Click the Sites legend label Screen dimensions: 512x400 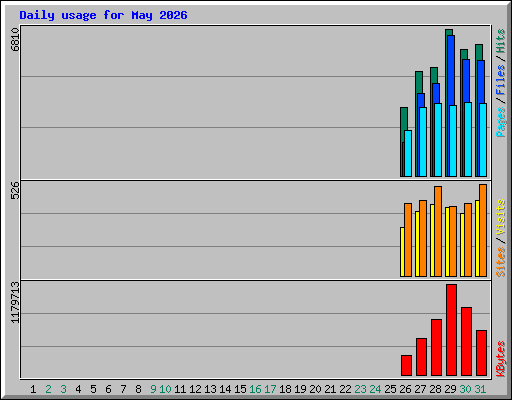[x=501, y=262]
